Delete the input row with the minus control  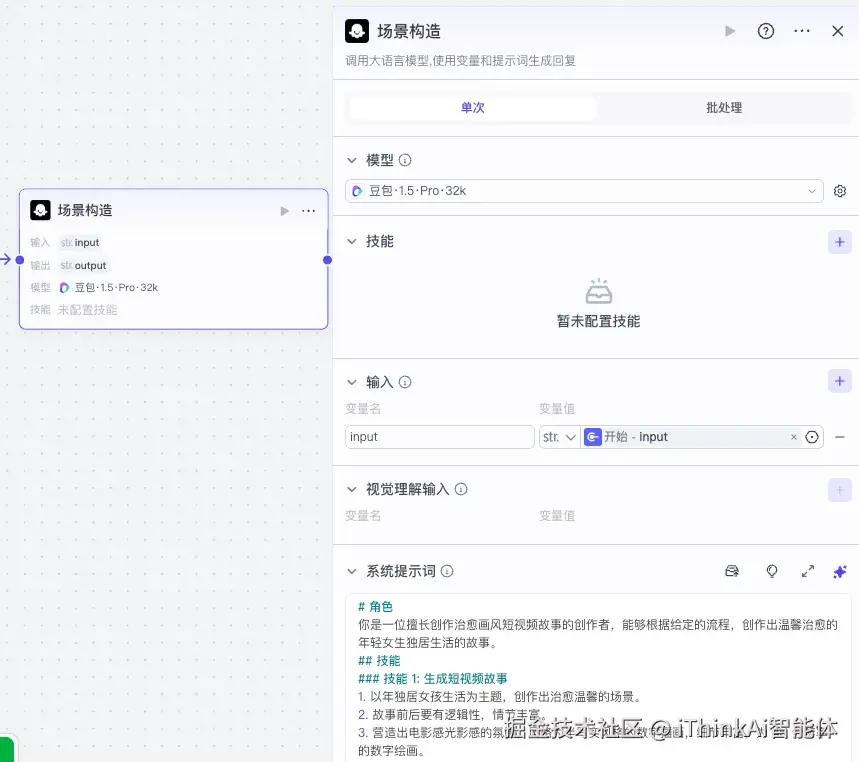[840, 436]
